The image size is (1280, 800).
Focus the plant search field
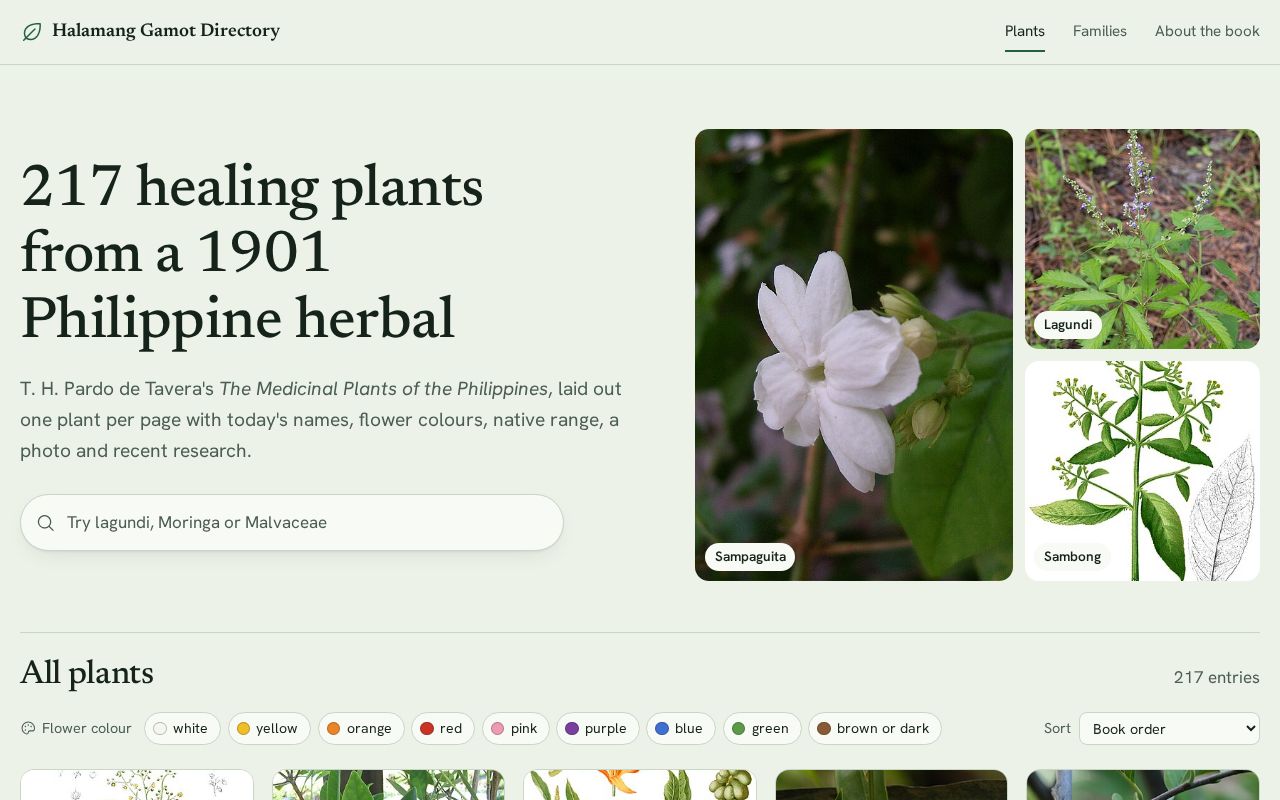(292, 523)
